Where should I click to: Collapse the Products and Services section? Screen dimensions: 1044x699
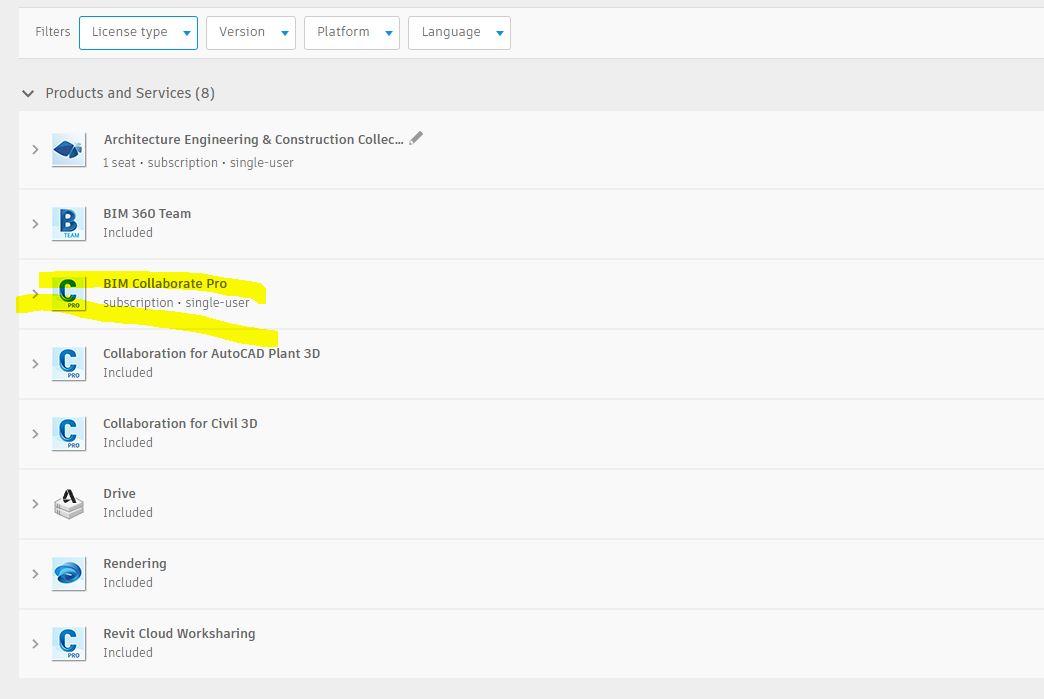click(x=28, y=93)
